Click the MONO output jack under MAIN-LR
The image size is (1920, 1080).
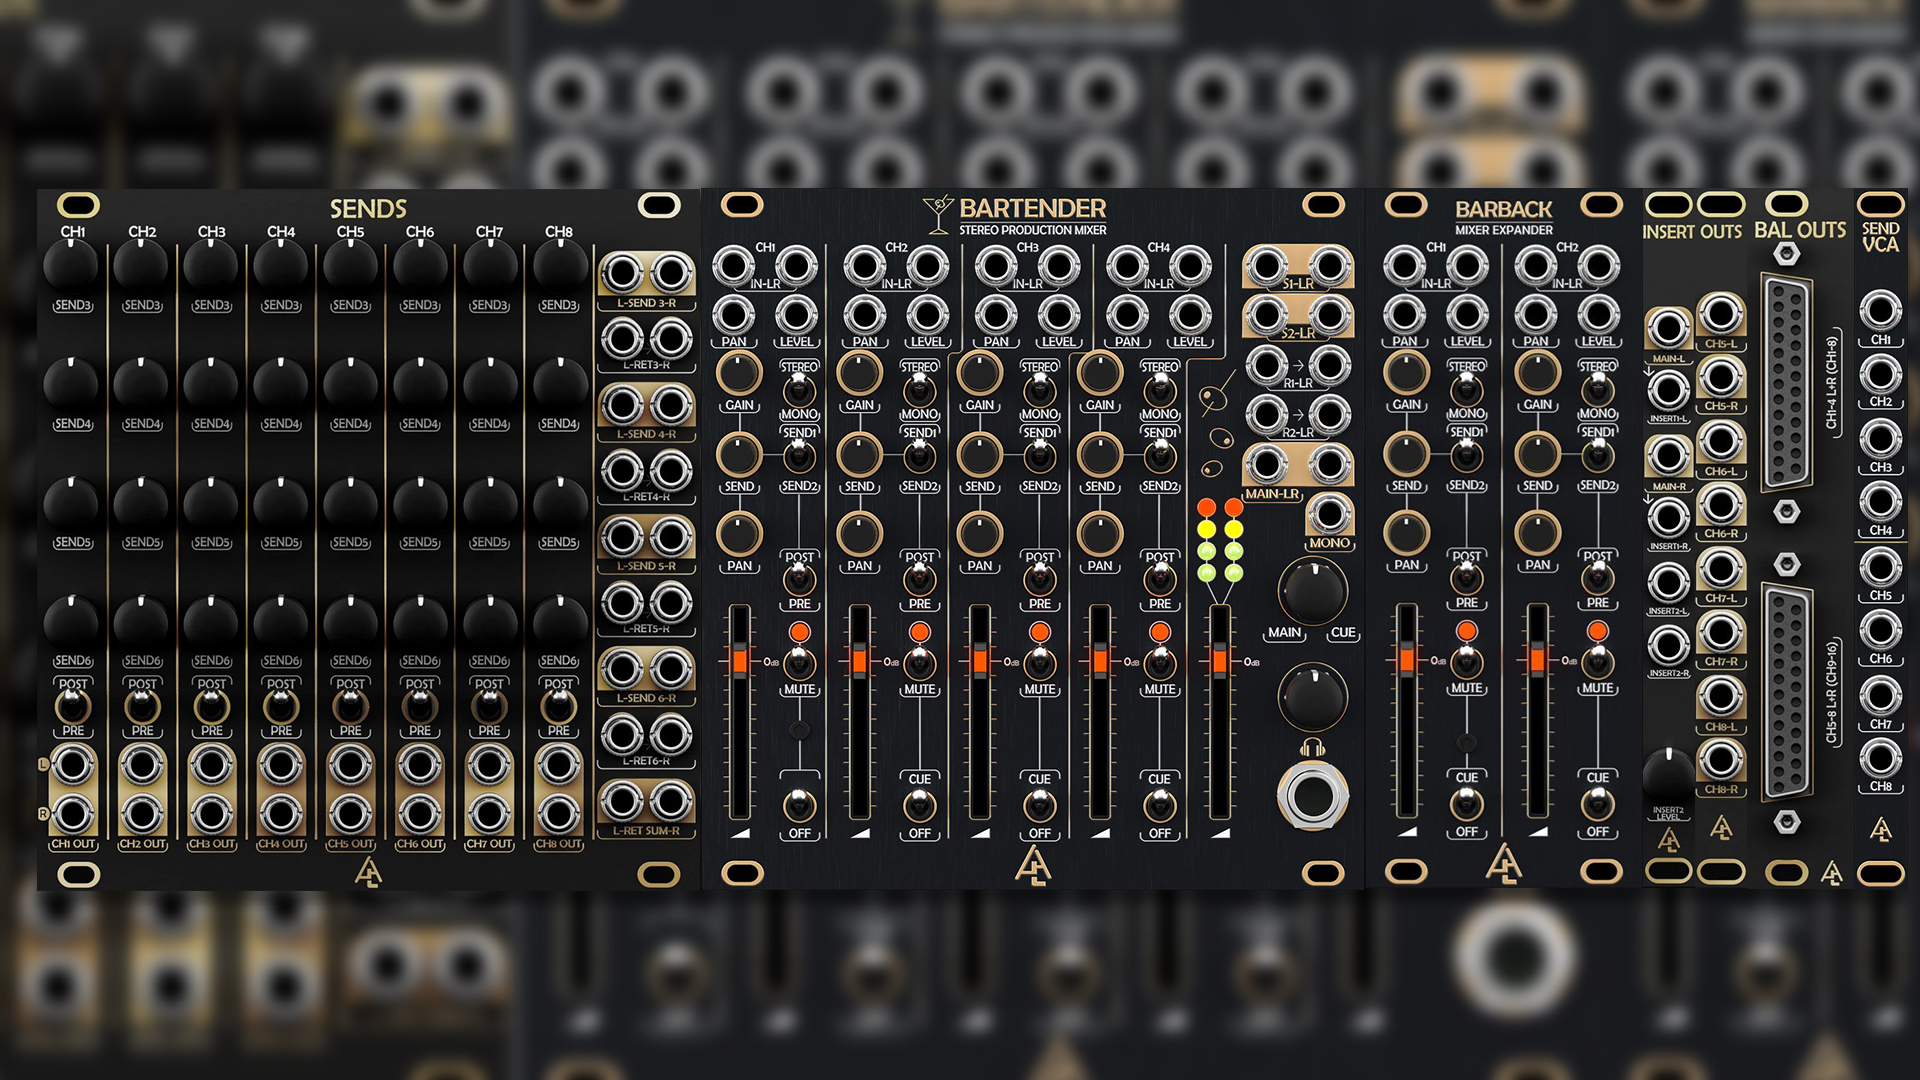1329,514
